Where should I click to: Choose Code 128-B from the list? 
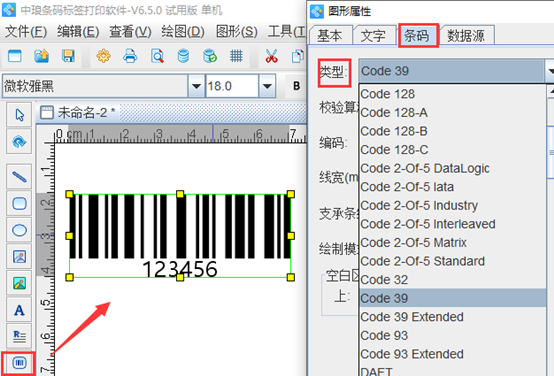coord(452,131)
